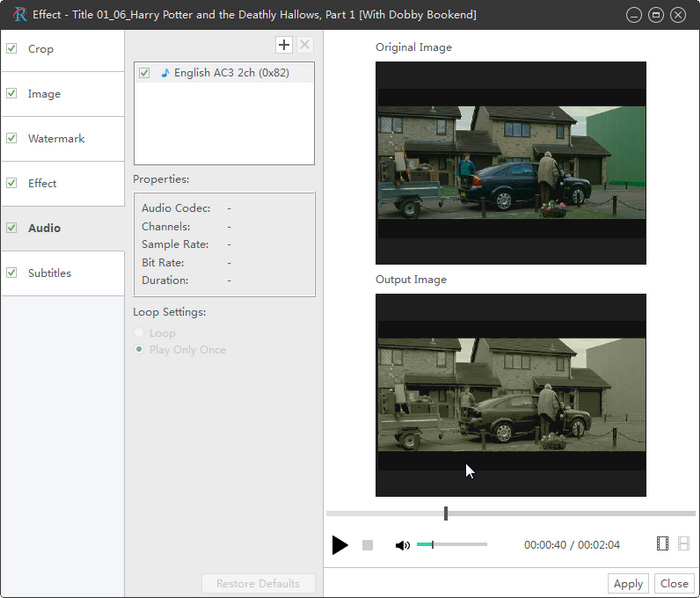This screenshot has height=598, width=700.
Task: Click the Stop playback square
Action: tap(367, 545)
